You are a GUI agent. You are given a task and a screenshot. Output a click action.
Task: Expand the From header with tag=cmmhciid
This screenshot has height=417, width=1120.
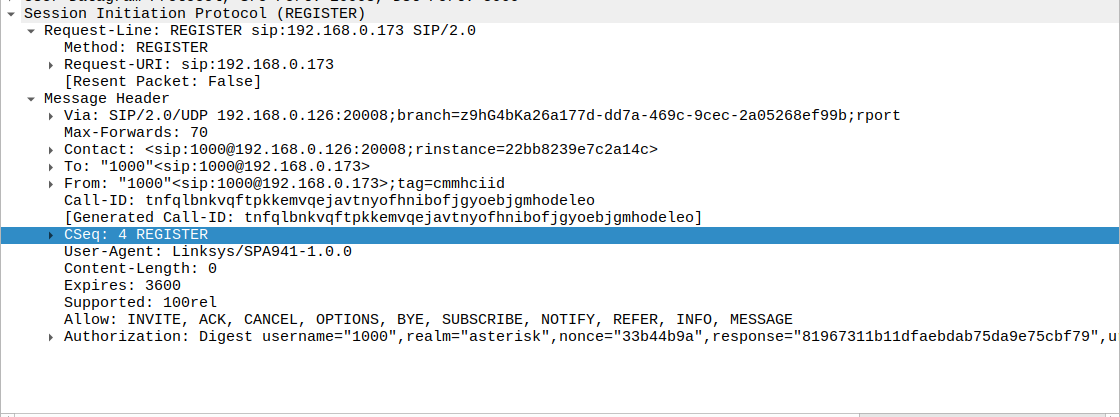[51, 184]
